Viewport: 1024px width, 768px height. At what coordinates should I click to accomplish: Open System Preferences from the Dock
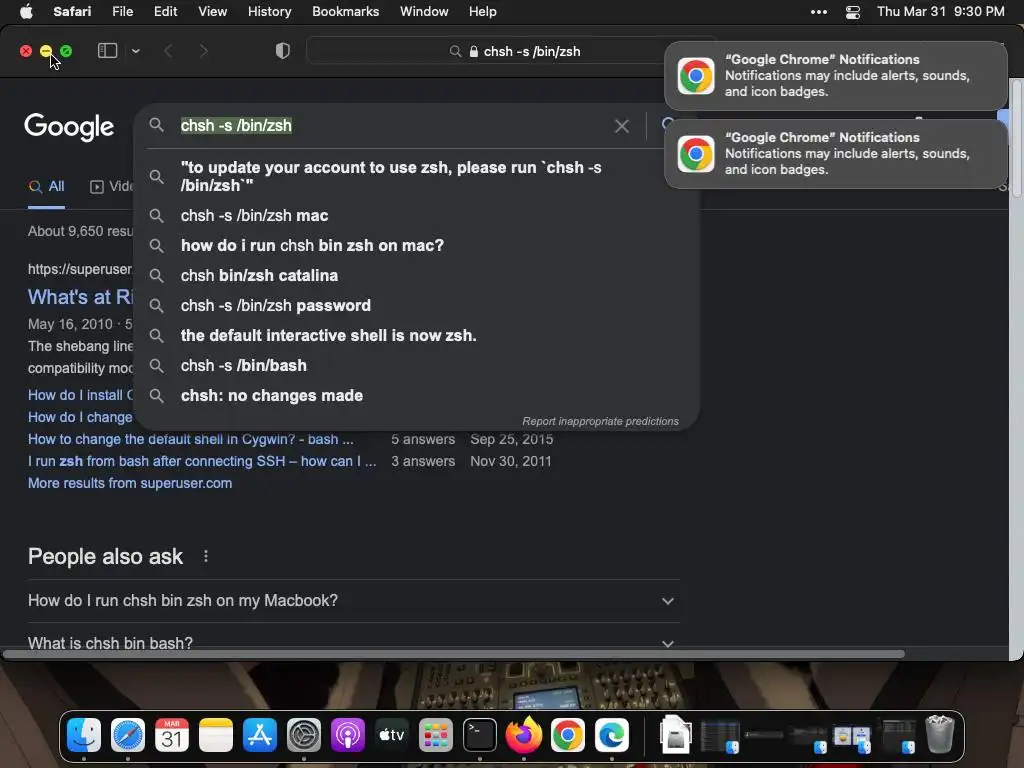tap(304, 735)
